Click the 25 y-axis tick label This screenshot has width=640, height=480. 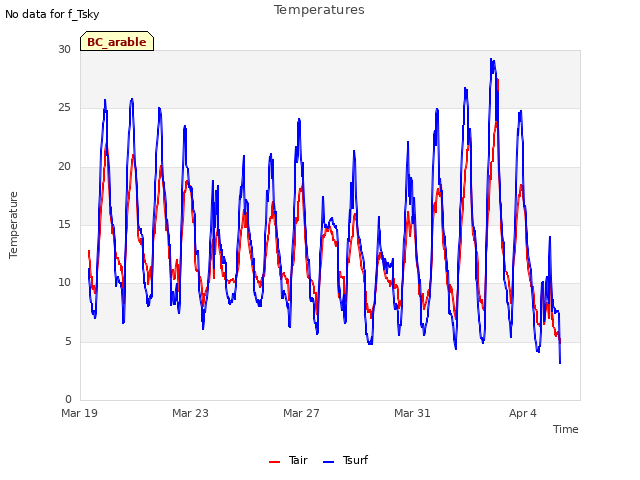tap(64, 108)
